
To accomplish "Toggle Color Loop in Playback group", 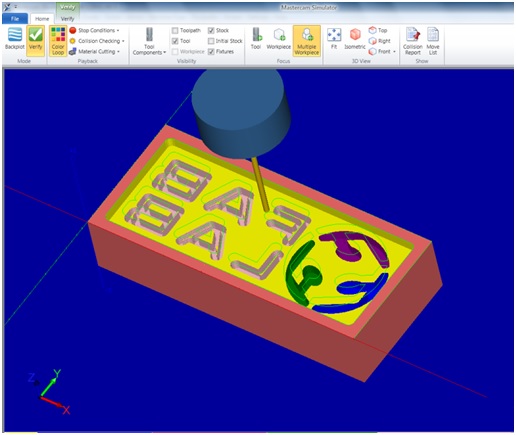I will click(x=58, y=41).
